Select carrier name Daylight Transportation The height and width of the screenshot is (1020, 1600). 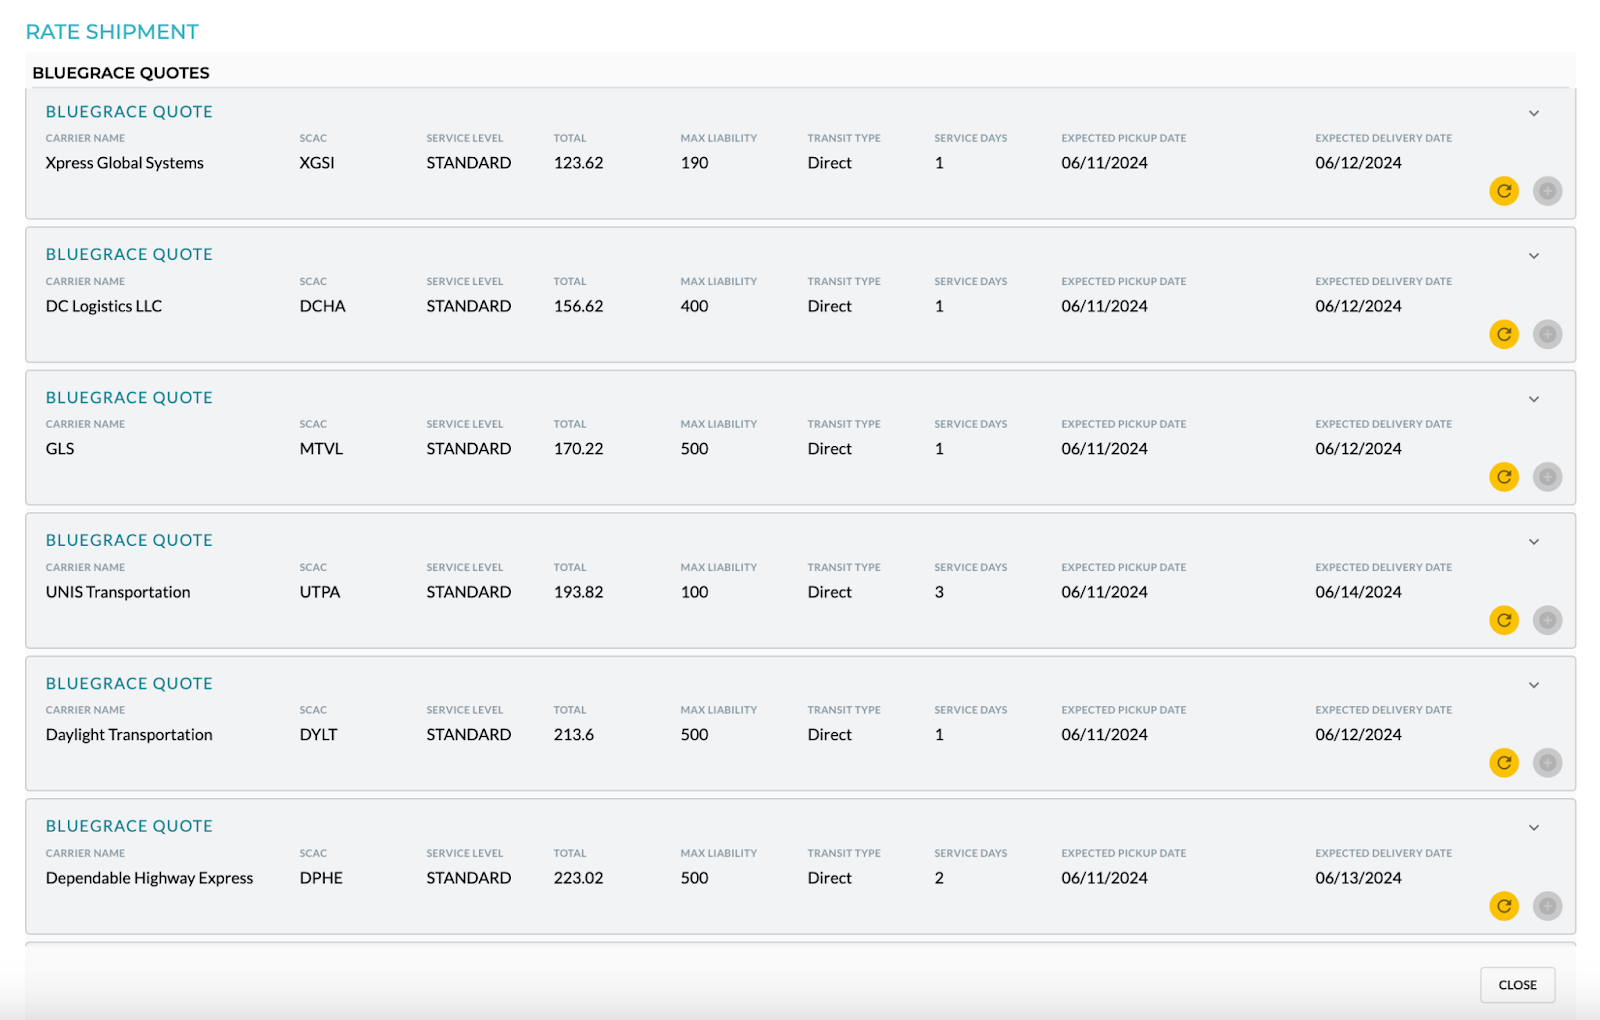coord(129,735)
